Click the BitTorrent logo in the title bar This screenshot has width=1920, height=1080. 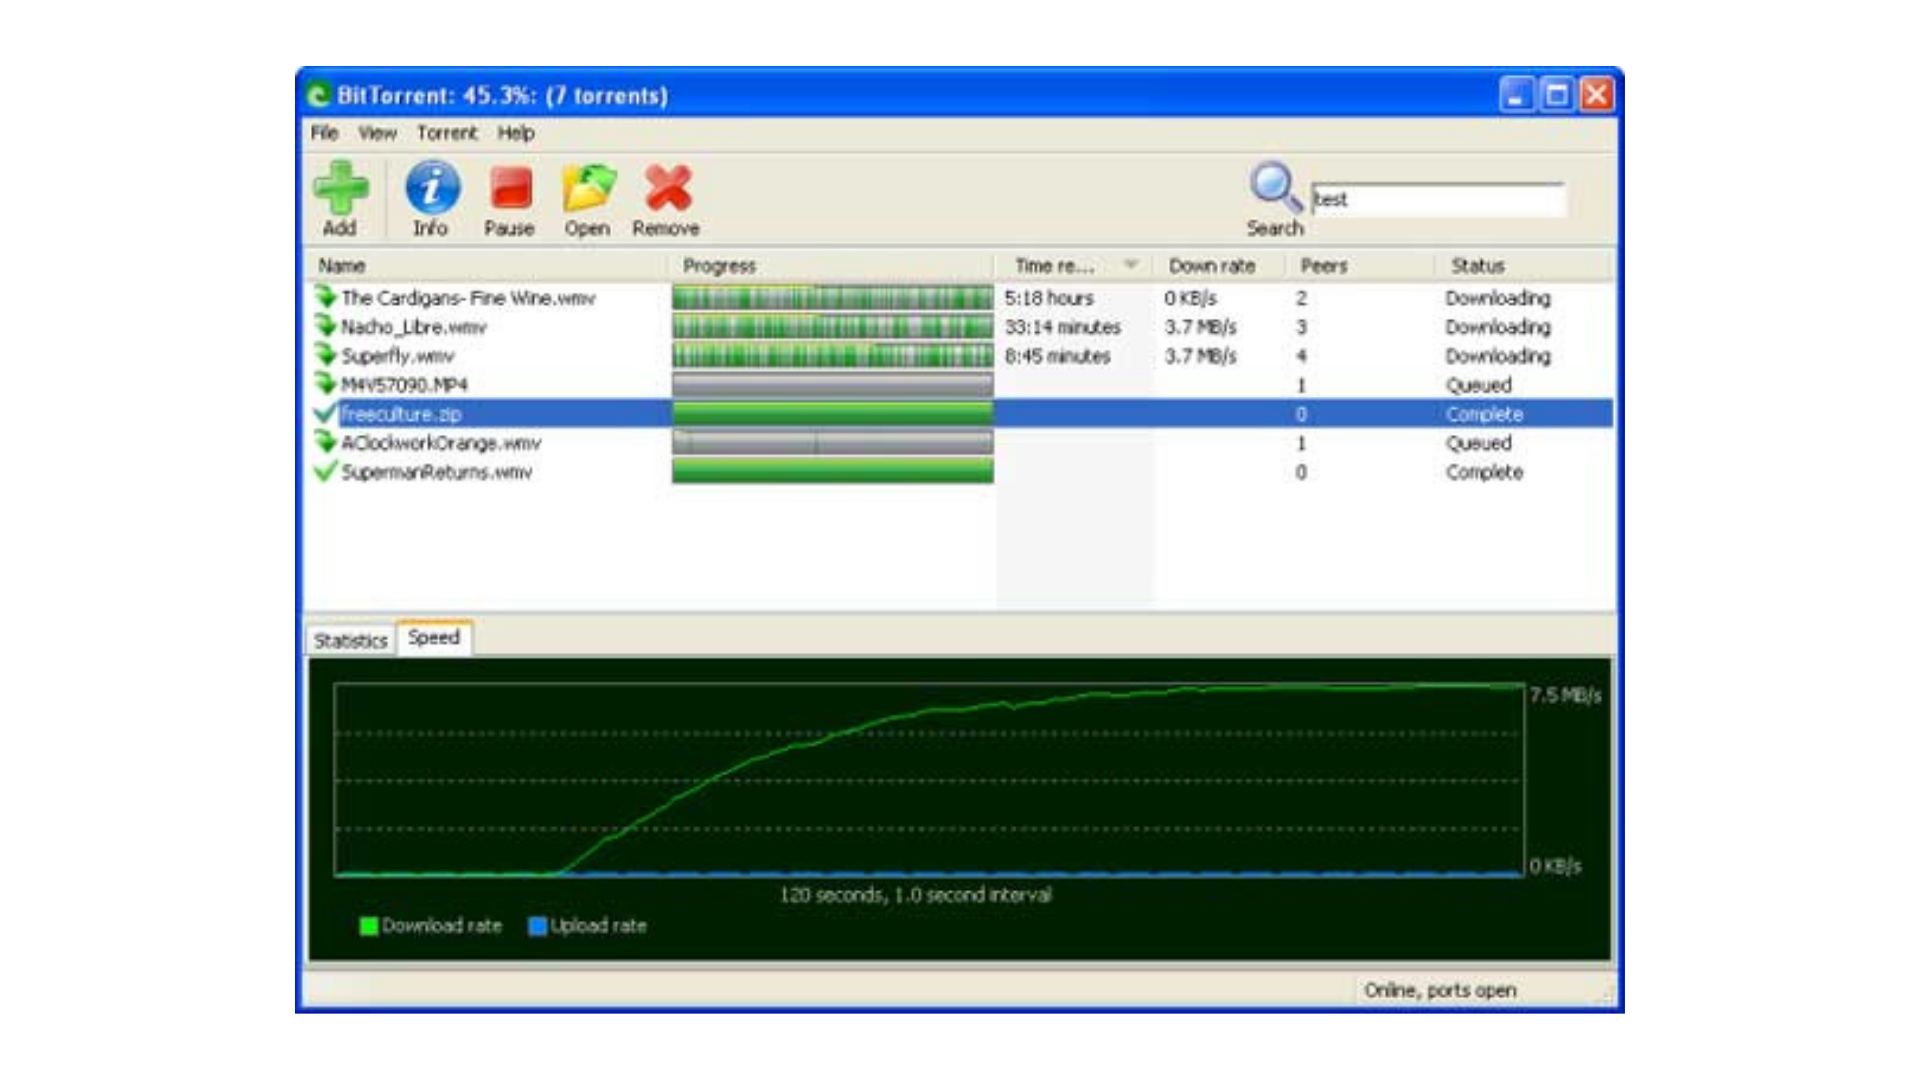pos(318,95)
